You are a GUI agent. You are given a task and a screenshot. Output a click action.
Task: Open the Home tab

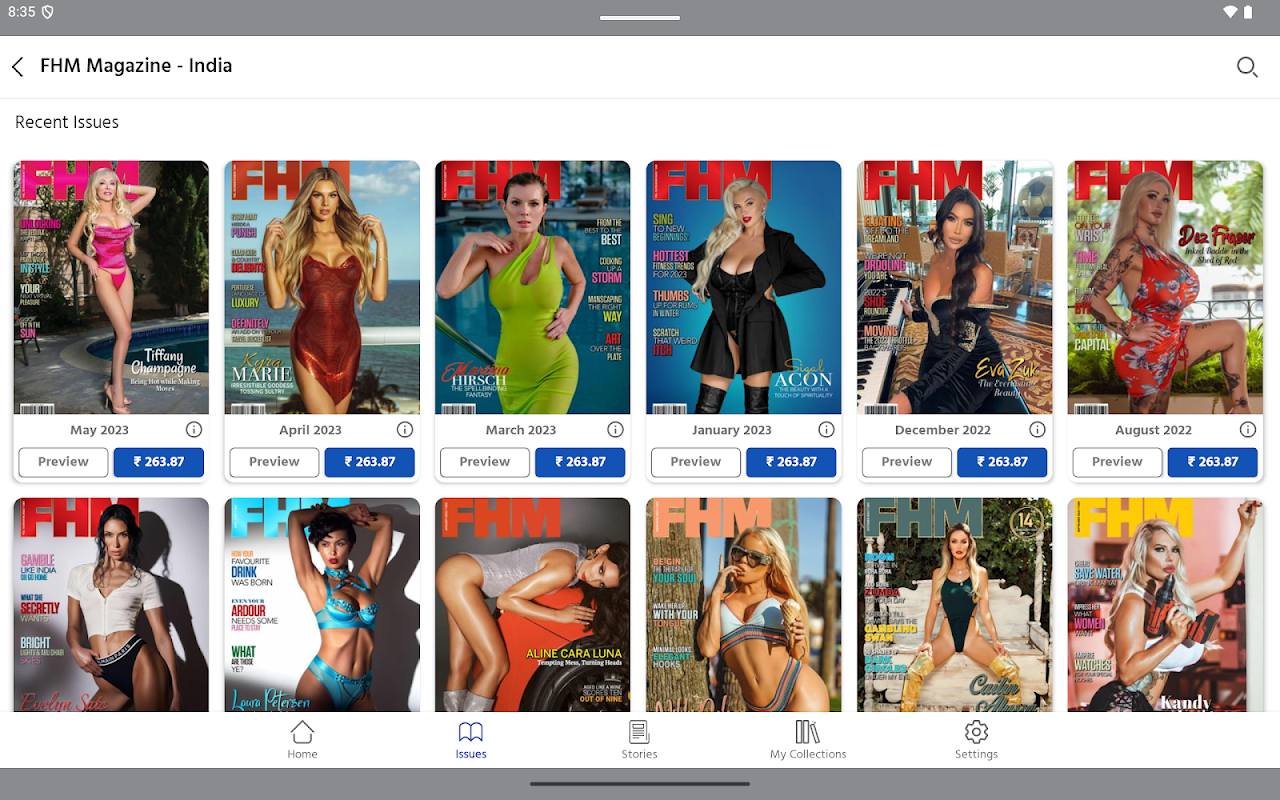tap(302, 740)
